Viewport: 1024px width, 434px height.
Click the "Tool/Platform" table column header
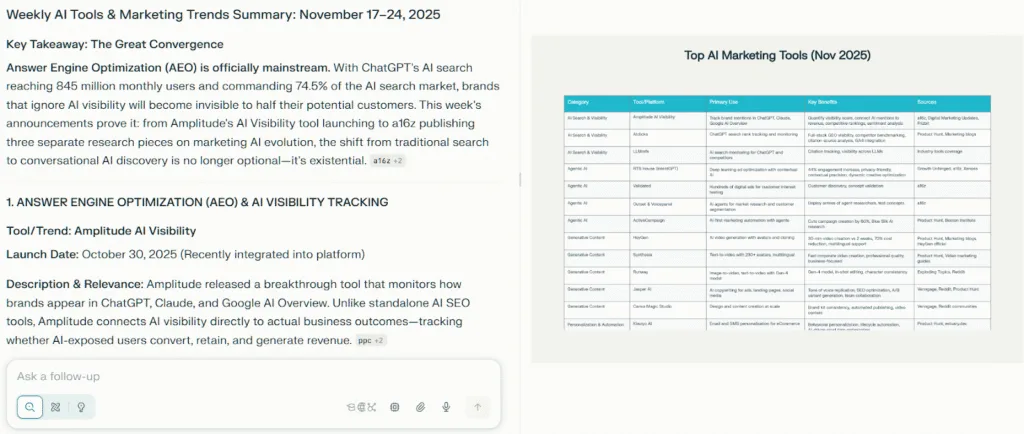pyautogui.click(x=651, y=102)
